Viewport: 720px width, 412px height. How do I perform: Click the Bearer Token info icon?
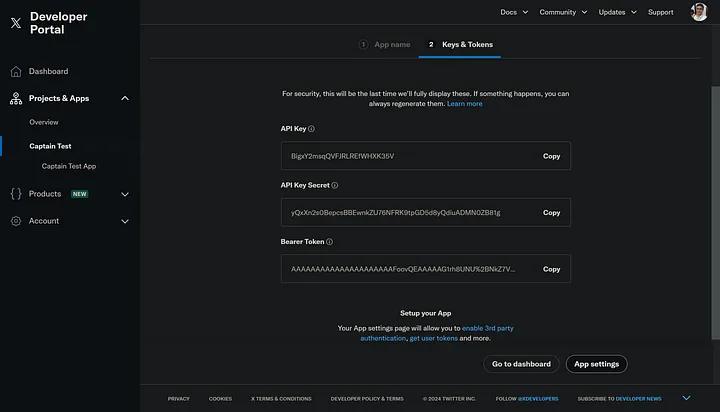click(x=329, y=242)
